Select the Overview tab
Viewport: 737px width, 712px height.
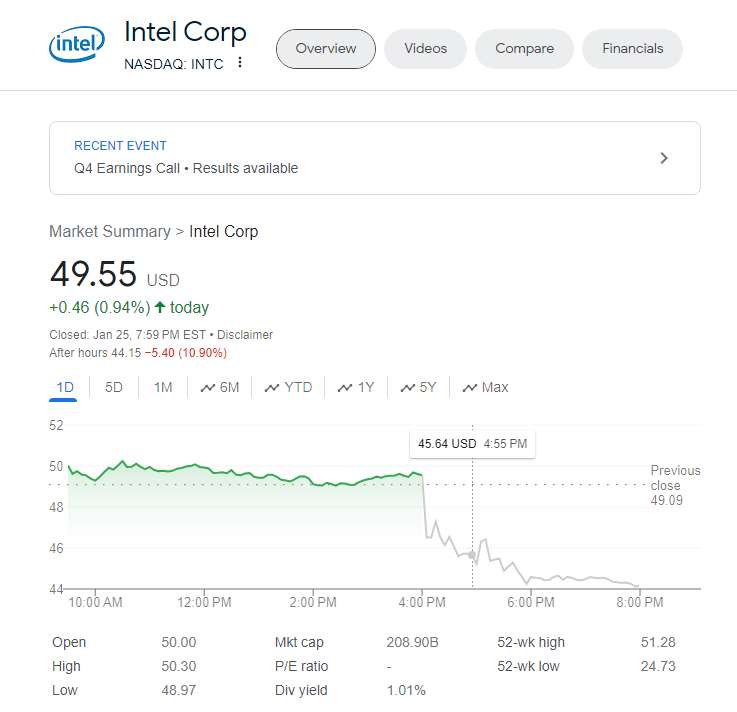[326, 49]
